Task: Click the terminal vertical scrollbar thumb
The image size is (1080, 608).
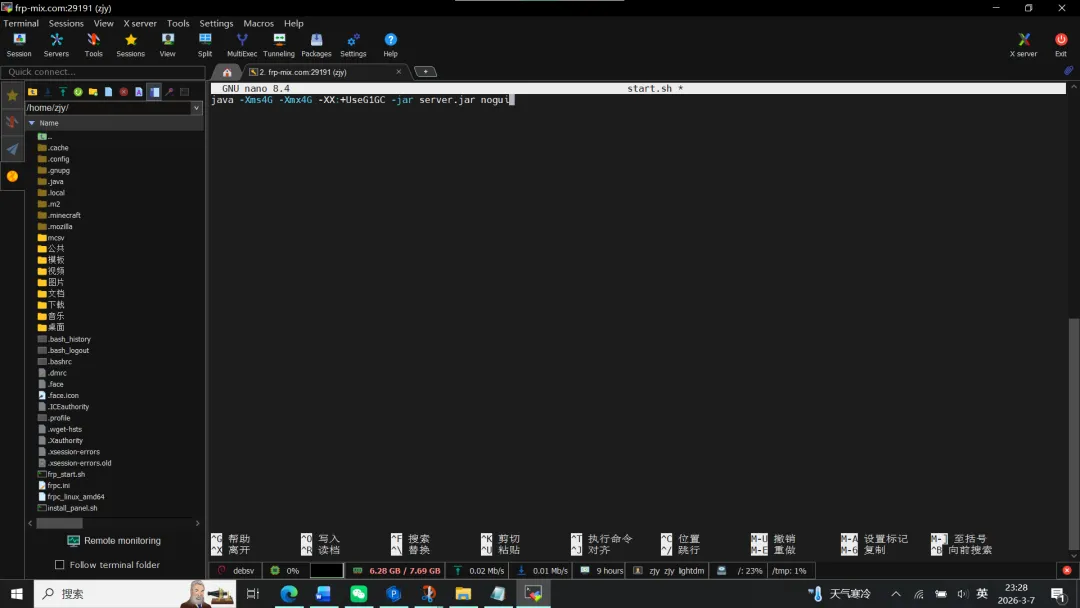Action: point(1073,434)
